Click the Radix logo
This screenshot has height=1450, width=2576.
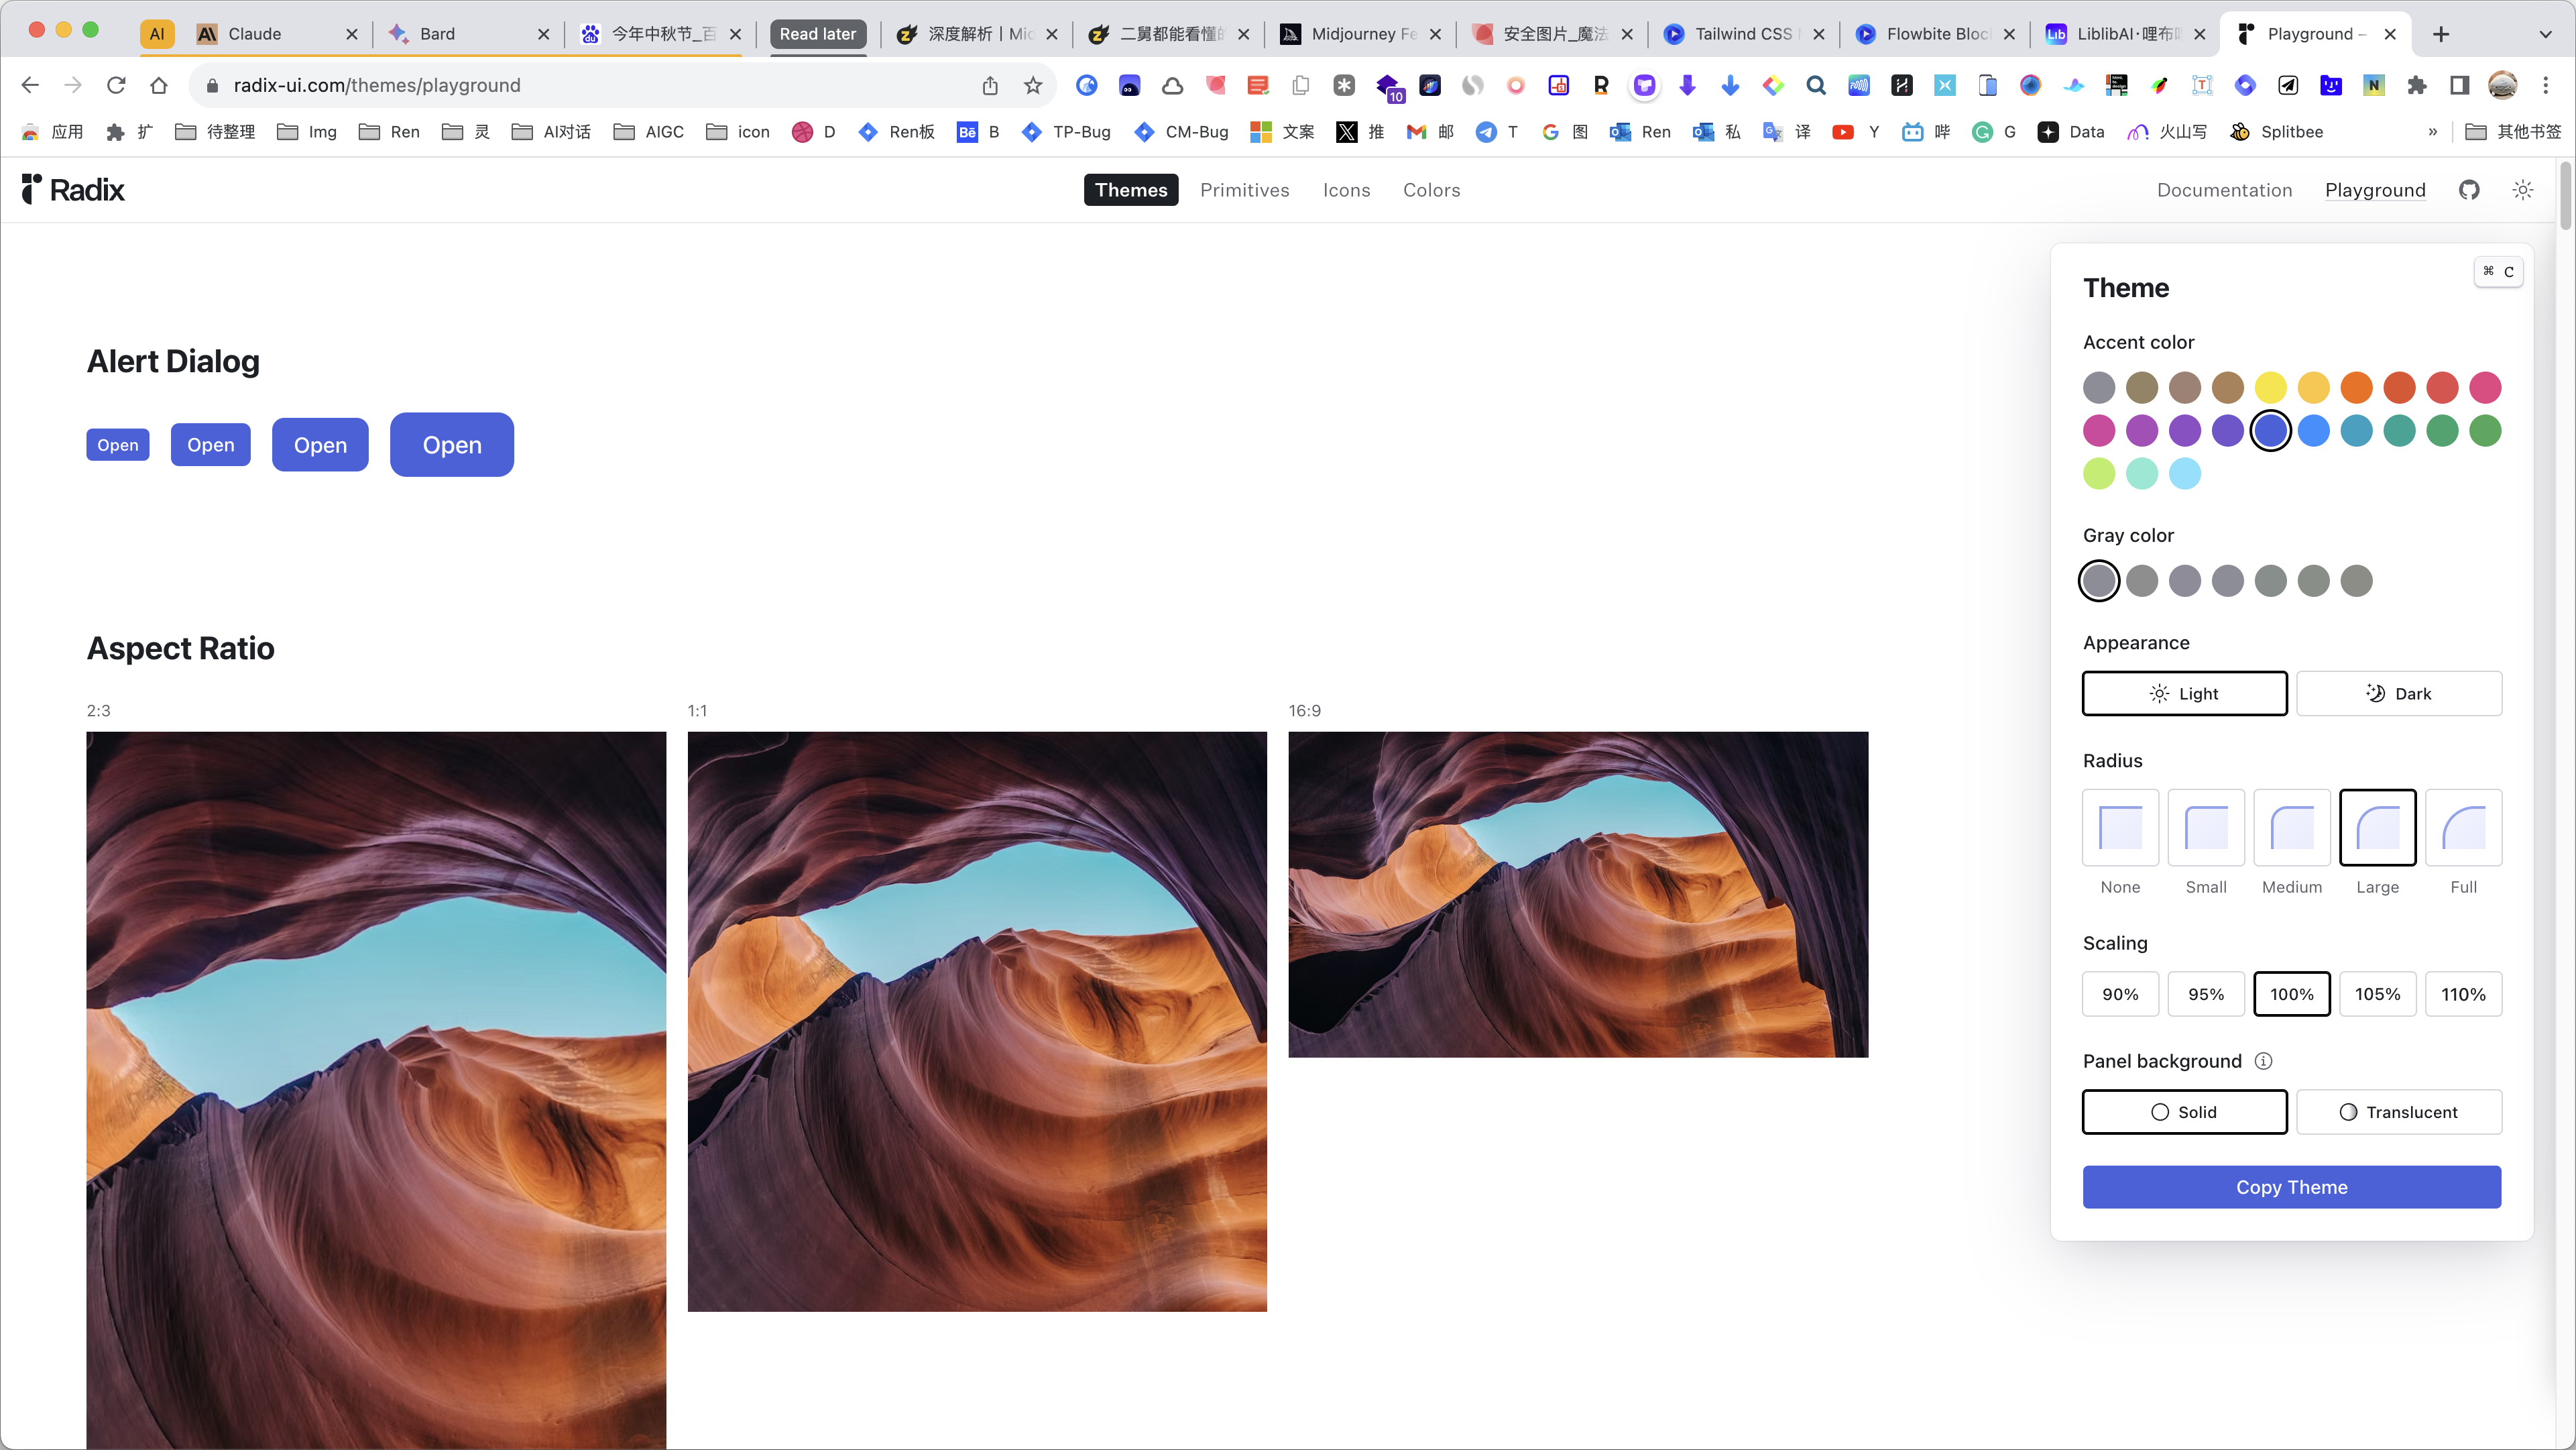[73, 190]
